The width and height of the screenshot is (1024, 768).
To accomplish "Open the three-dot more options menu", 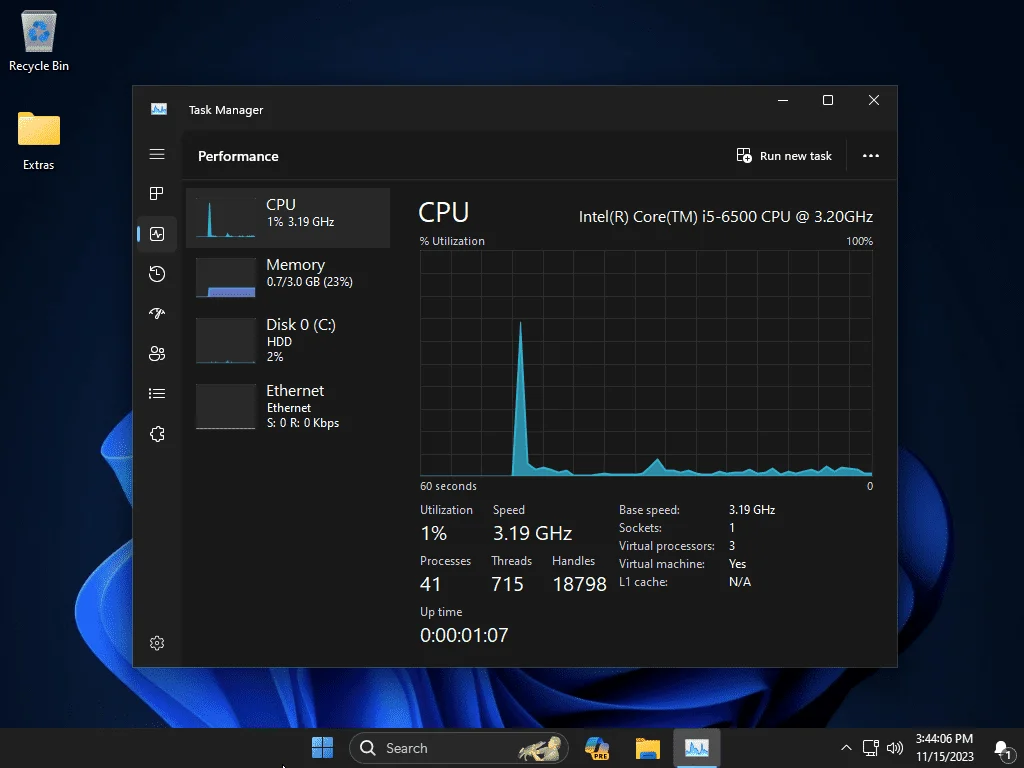I will 871,155.
